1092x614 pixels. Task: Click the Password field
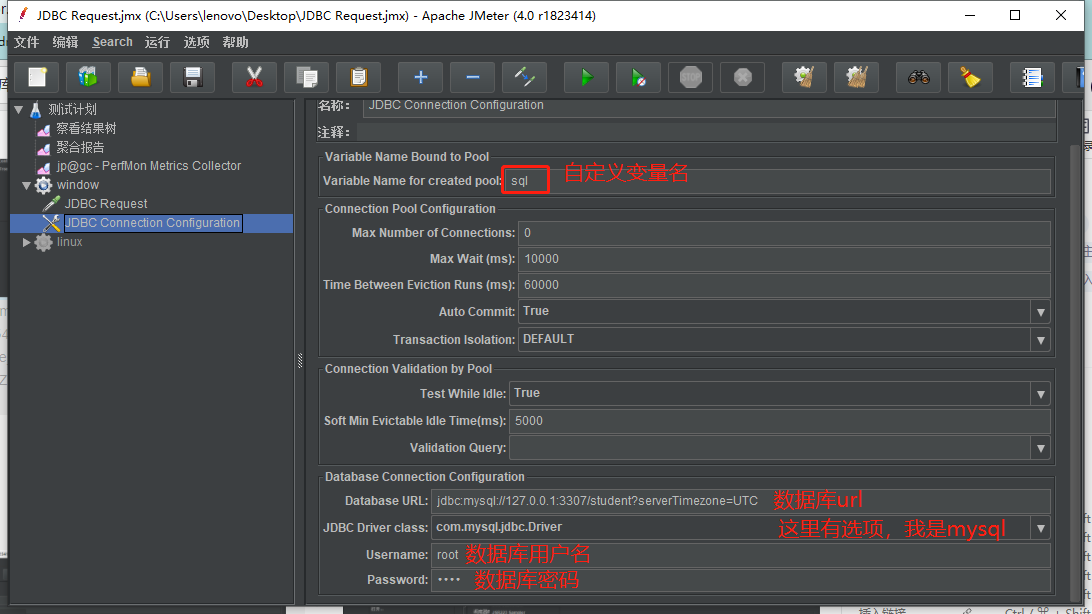(740, 580)
